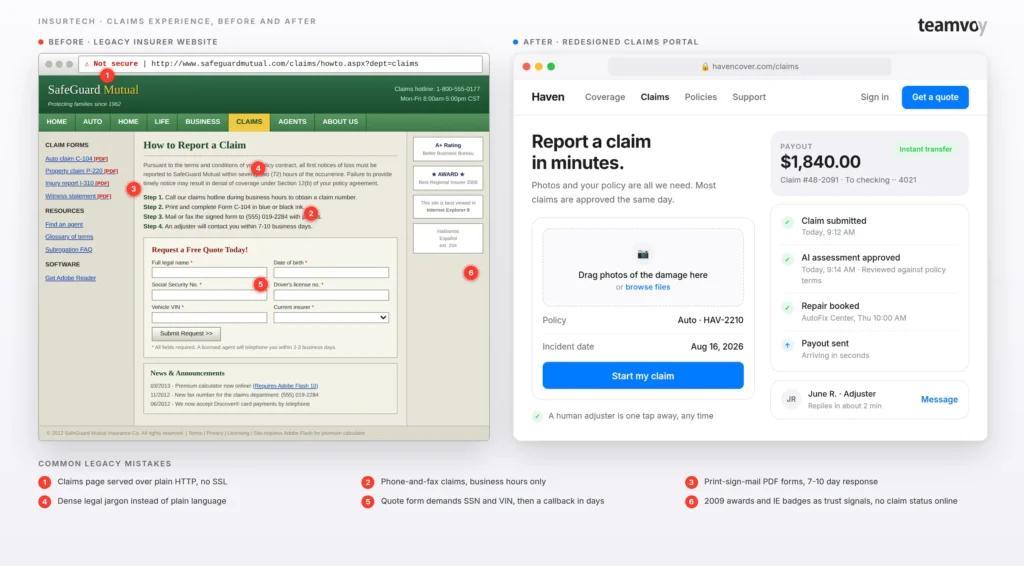
Task: Open the Current insurer dropdown
Action: (331, 317)
